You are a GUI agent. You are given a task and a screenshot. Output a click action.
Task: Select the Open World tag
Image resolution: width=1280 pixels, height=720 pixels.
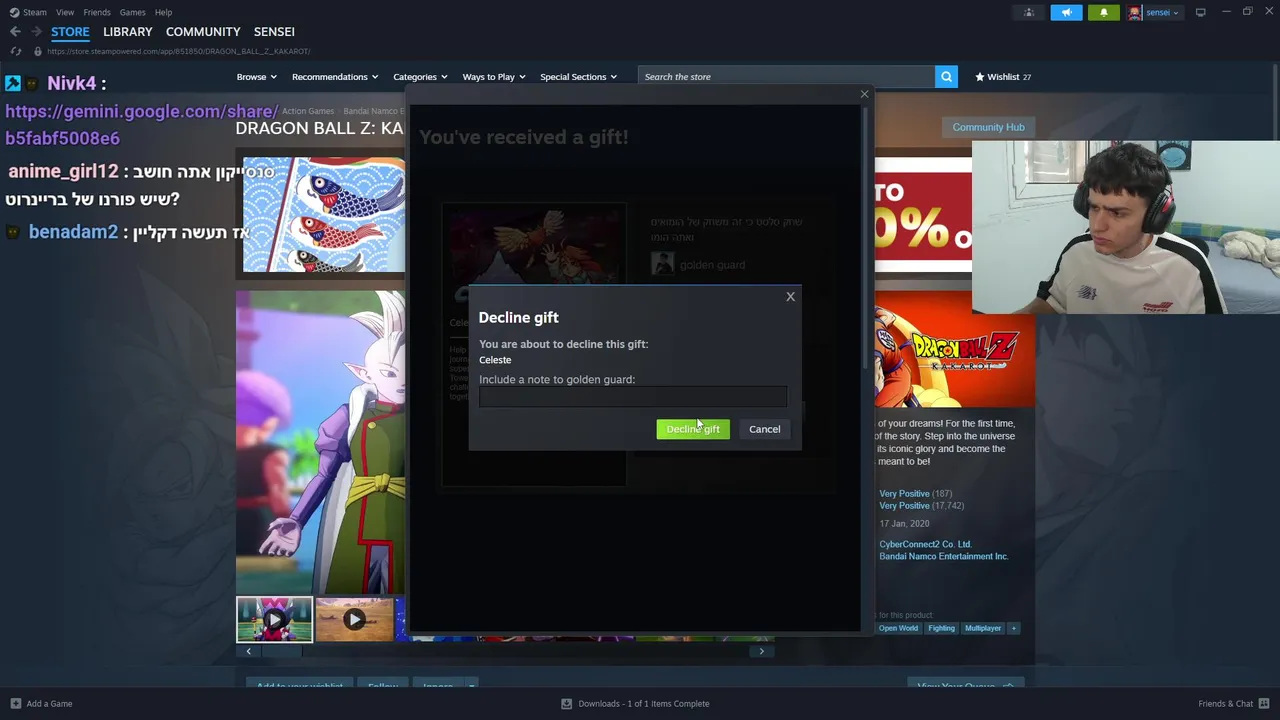(898, 628)
